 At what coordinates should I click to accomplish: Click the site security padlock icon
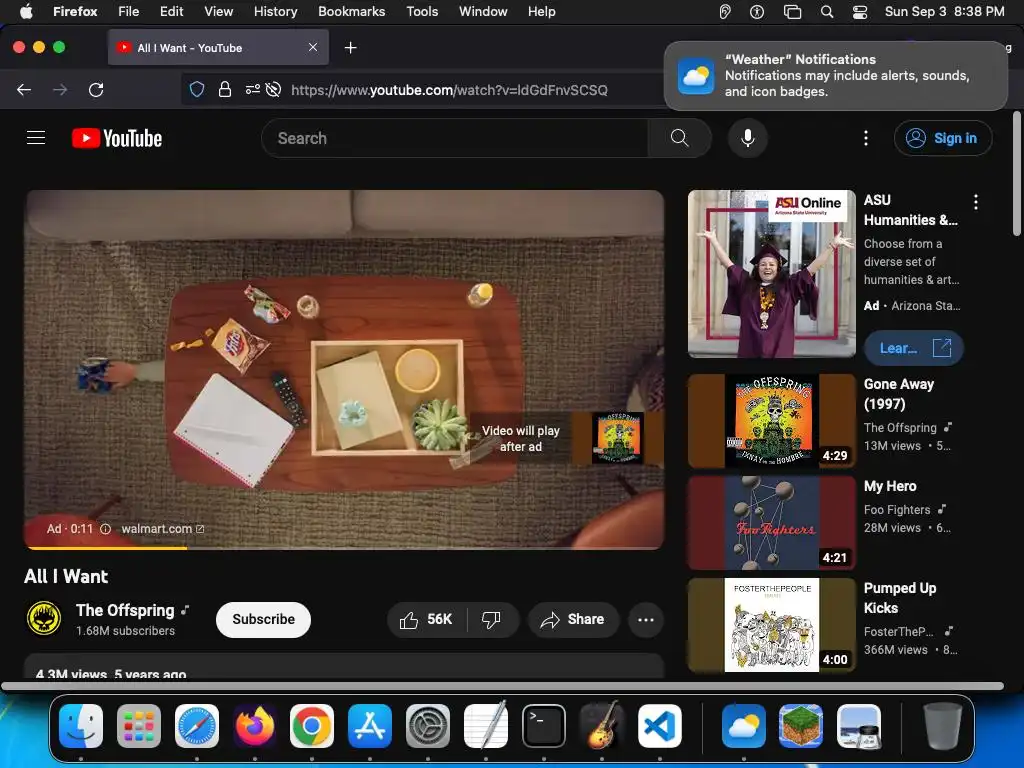click(x=225, y=89)
